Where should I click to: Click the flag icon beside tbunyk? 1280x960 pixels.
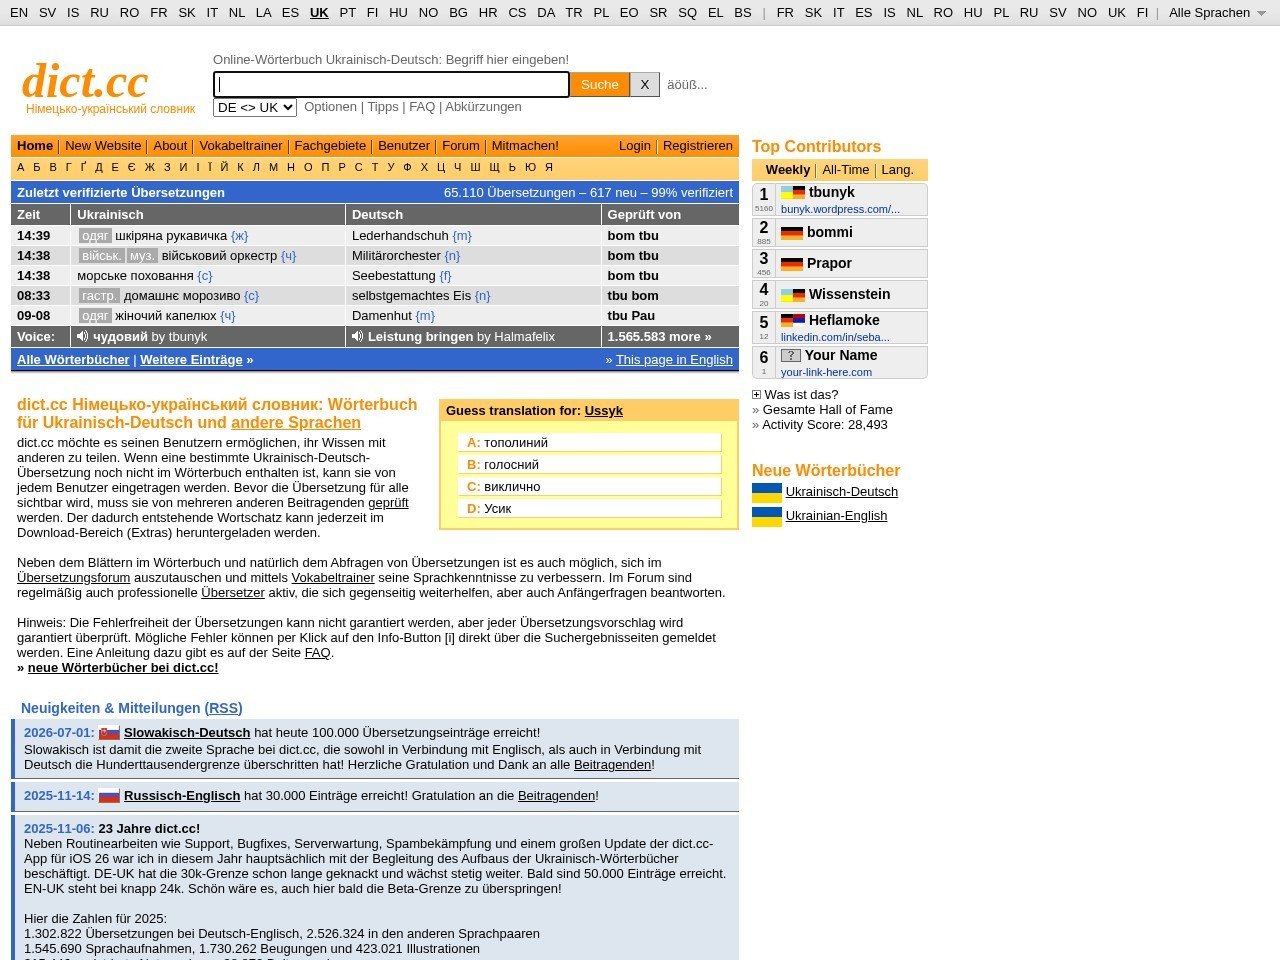[793, 192]
